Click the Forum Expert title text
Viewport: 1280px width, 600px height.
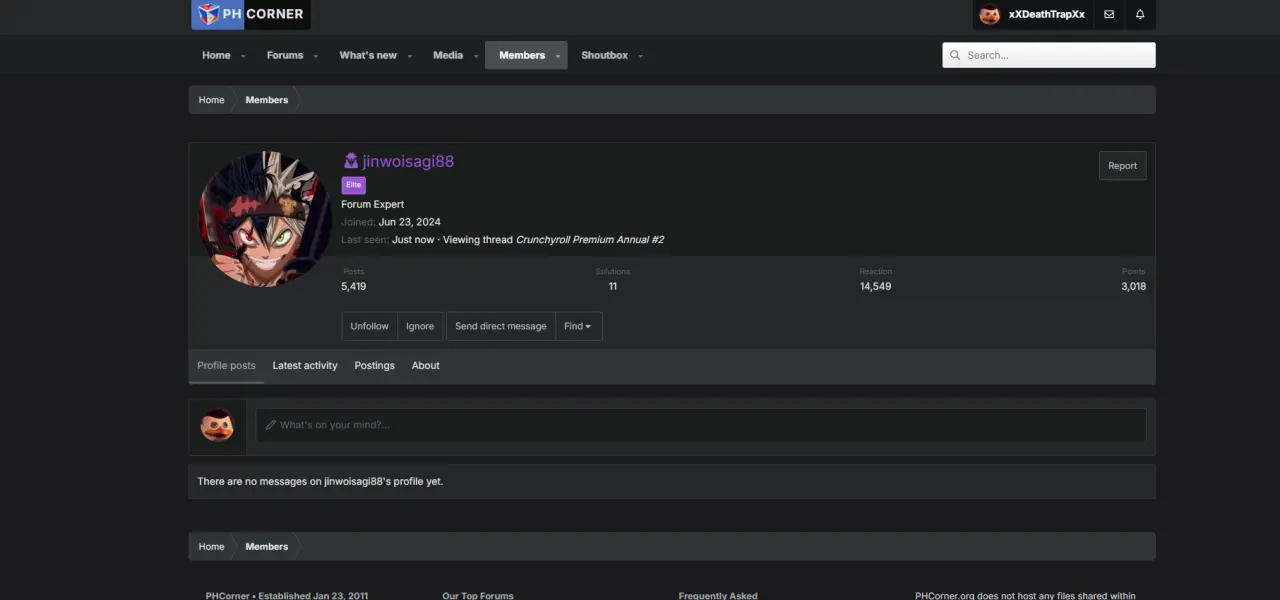coord(373,204)
